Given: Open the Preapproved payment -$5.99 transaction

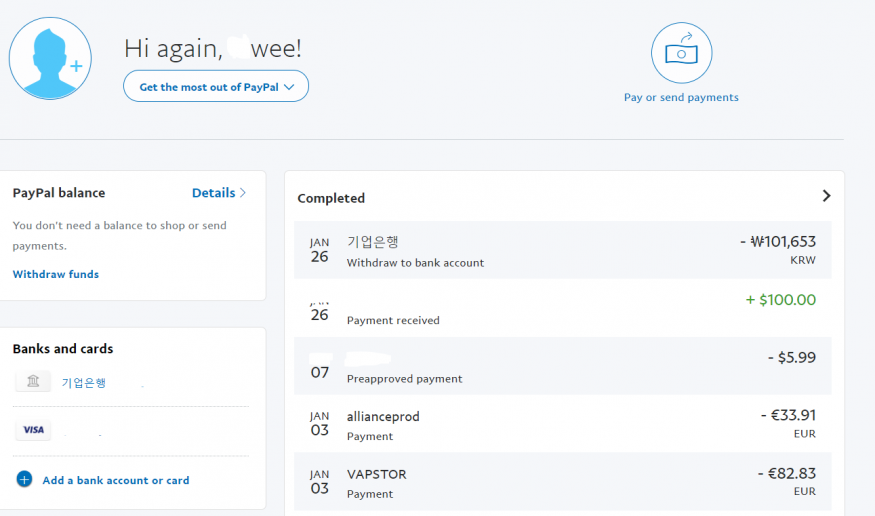Looking at the screenshot, I should pyautogui.click(x=562, y=366).
